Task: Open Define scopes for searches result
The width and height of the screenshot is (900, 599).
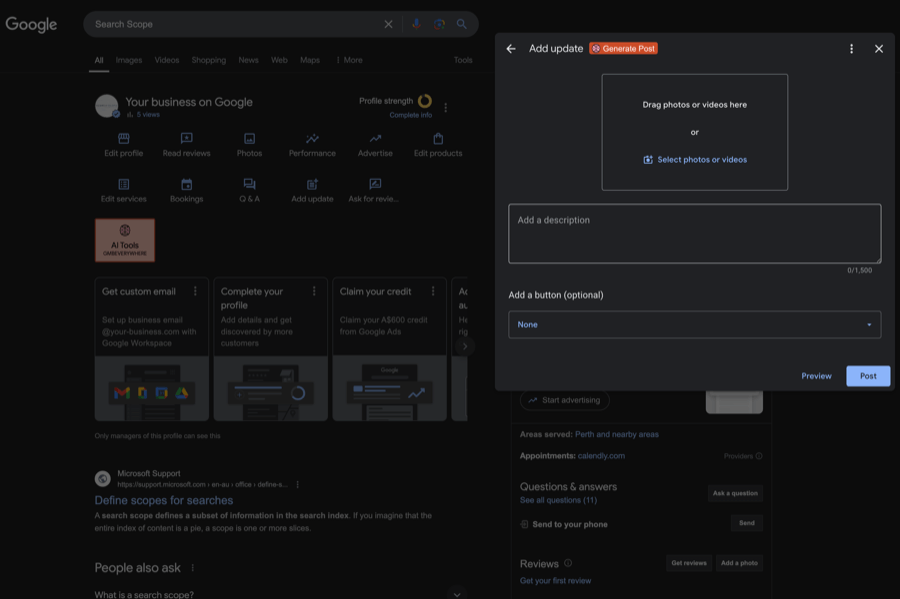Action: point(164,500)
